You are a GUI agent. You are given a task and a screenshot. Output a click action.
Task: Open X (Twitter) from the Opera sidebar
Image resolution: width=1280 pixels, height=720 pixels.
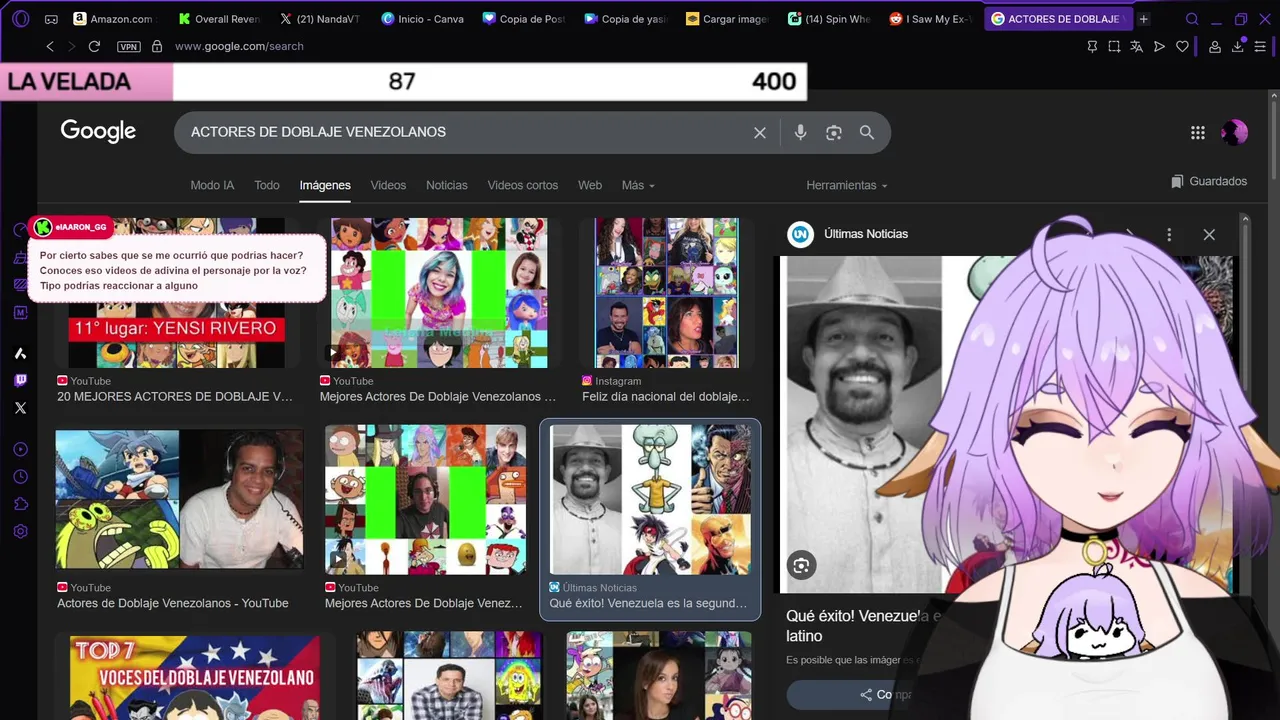click(20, 408)
